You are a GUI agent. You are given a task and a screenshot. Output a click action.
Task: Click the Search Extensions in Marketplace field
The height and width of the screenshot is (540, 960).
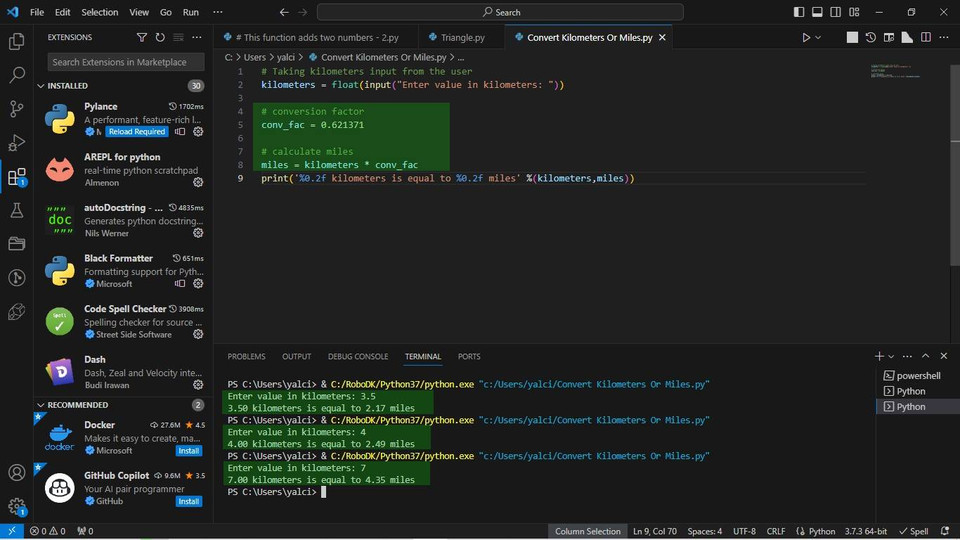[x=126, y=62]
